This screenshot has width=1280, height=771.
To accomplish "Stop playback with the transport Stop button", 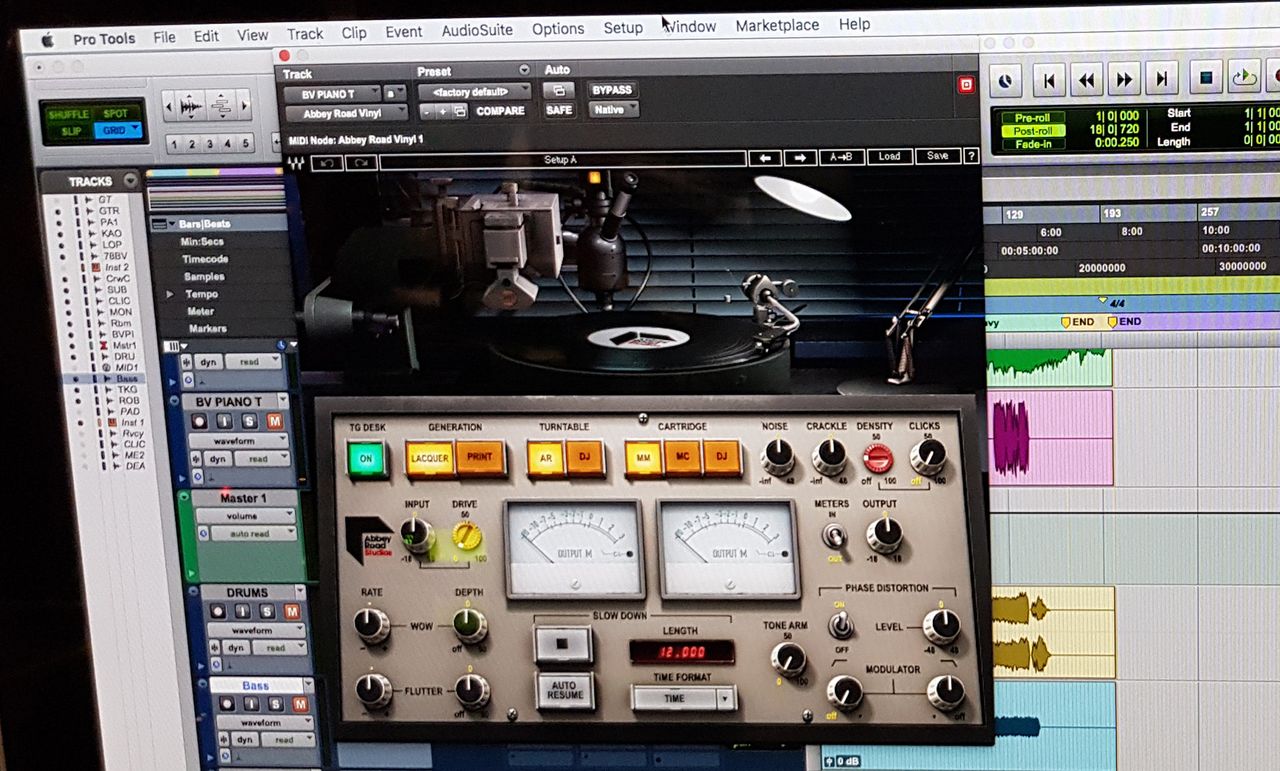I will (x=1206, y=78).
